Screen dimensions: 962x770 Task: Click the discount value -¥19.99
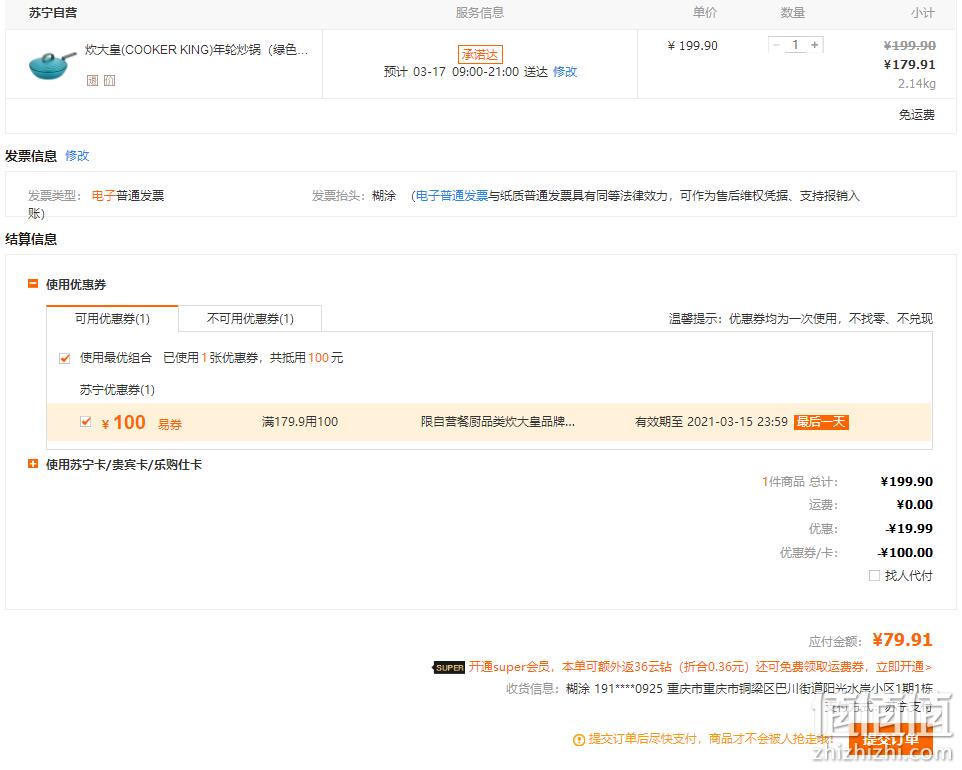pos(909,528)
